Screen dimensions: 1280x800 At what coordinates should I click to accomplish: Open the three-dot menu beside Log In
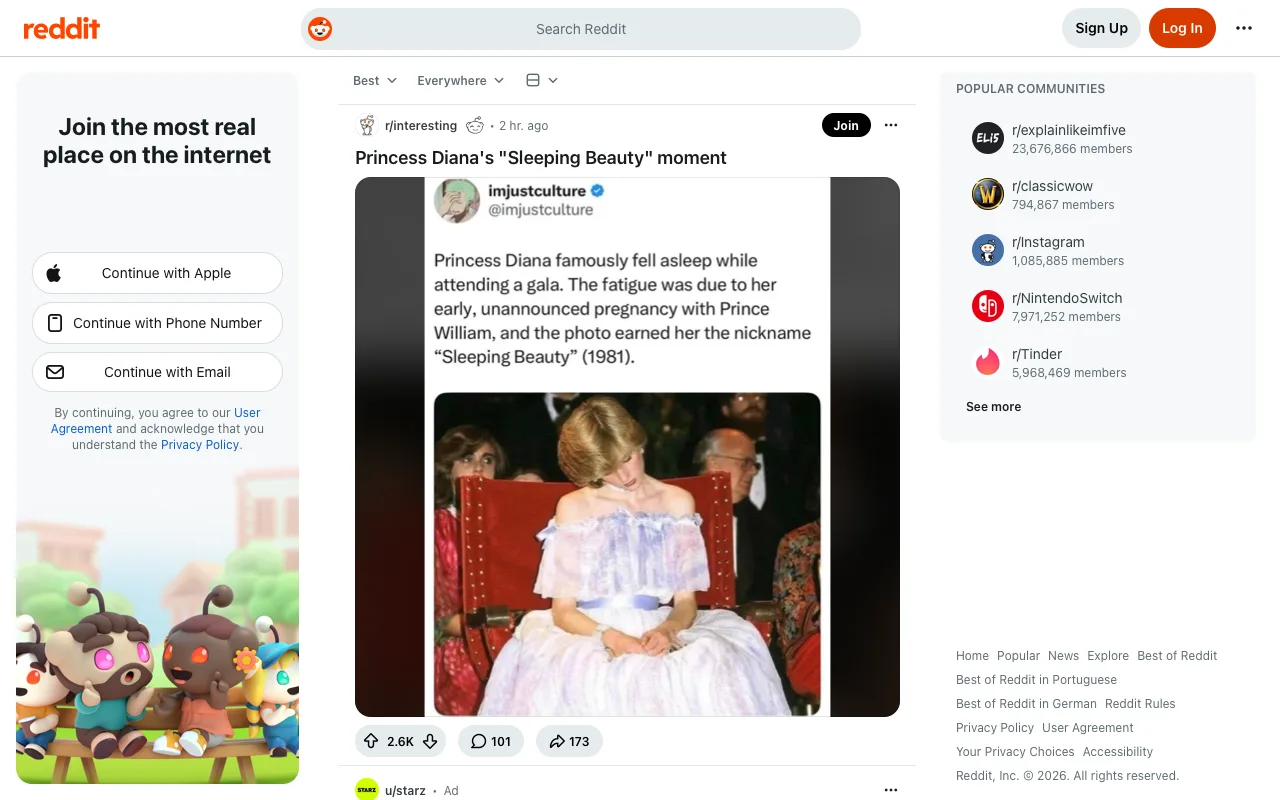(x=1244, y=28)
